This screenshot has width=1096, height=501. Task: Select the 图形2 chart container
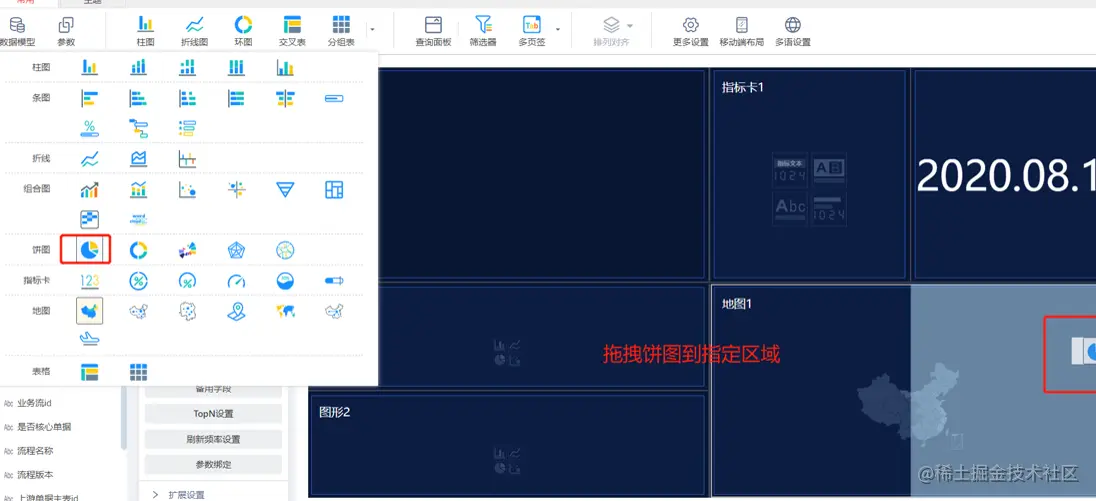[x=506, y=444]
